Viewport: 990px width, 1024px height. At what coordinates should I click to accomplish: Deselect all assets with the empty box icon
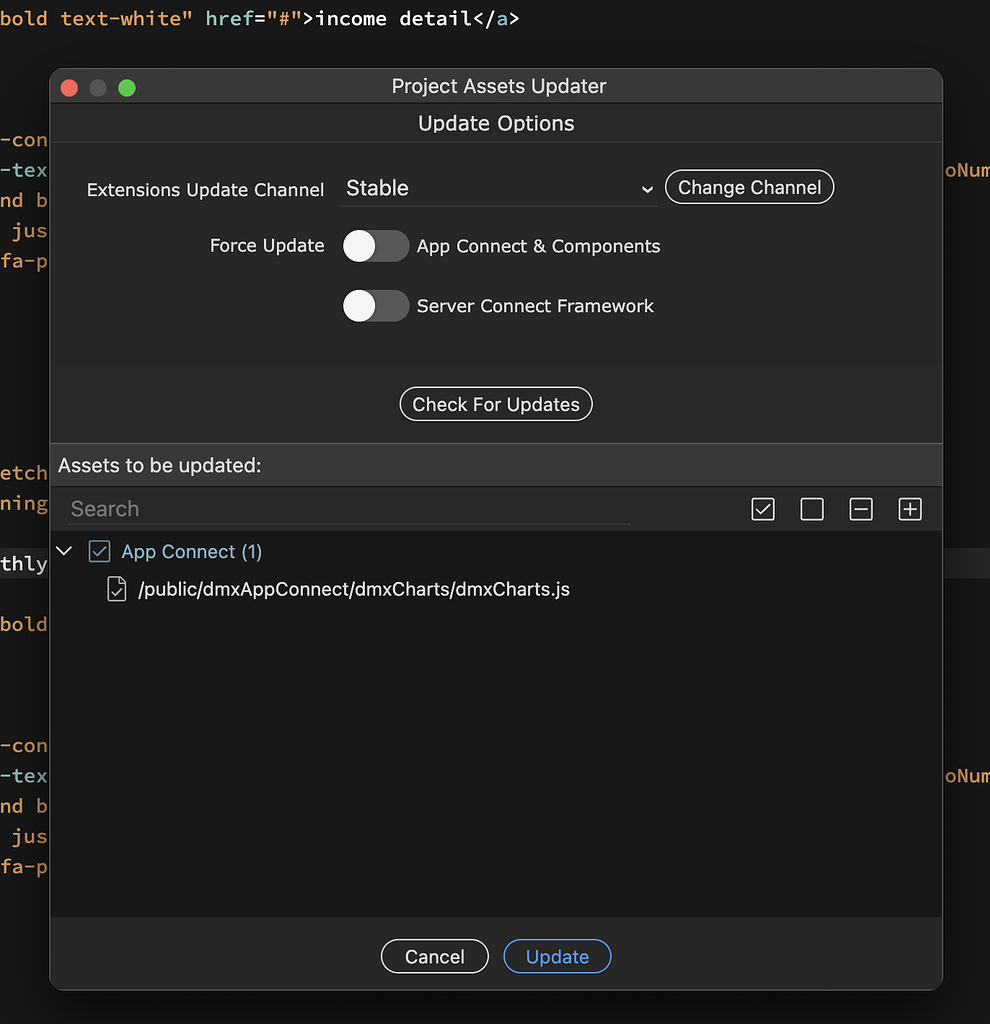(811, 509)
